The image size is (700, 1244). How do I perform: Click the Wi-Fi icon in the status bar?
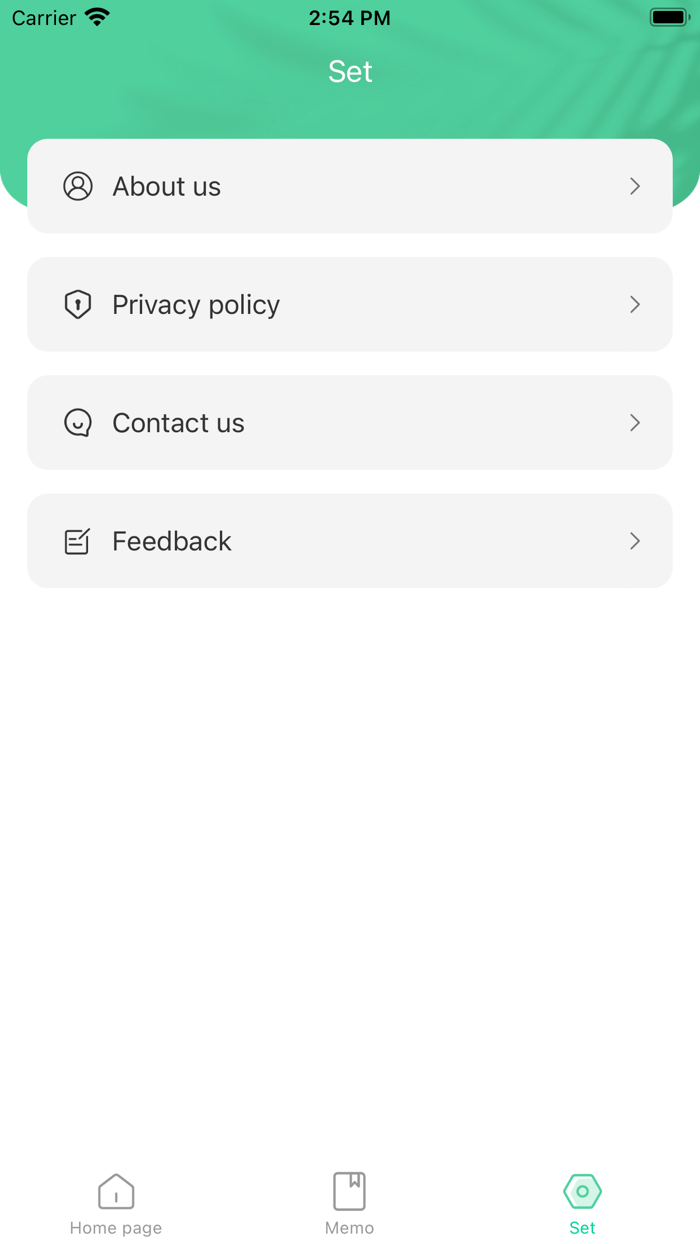[x=95, y=17]
